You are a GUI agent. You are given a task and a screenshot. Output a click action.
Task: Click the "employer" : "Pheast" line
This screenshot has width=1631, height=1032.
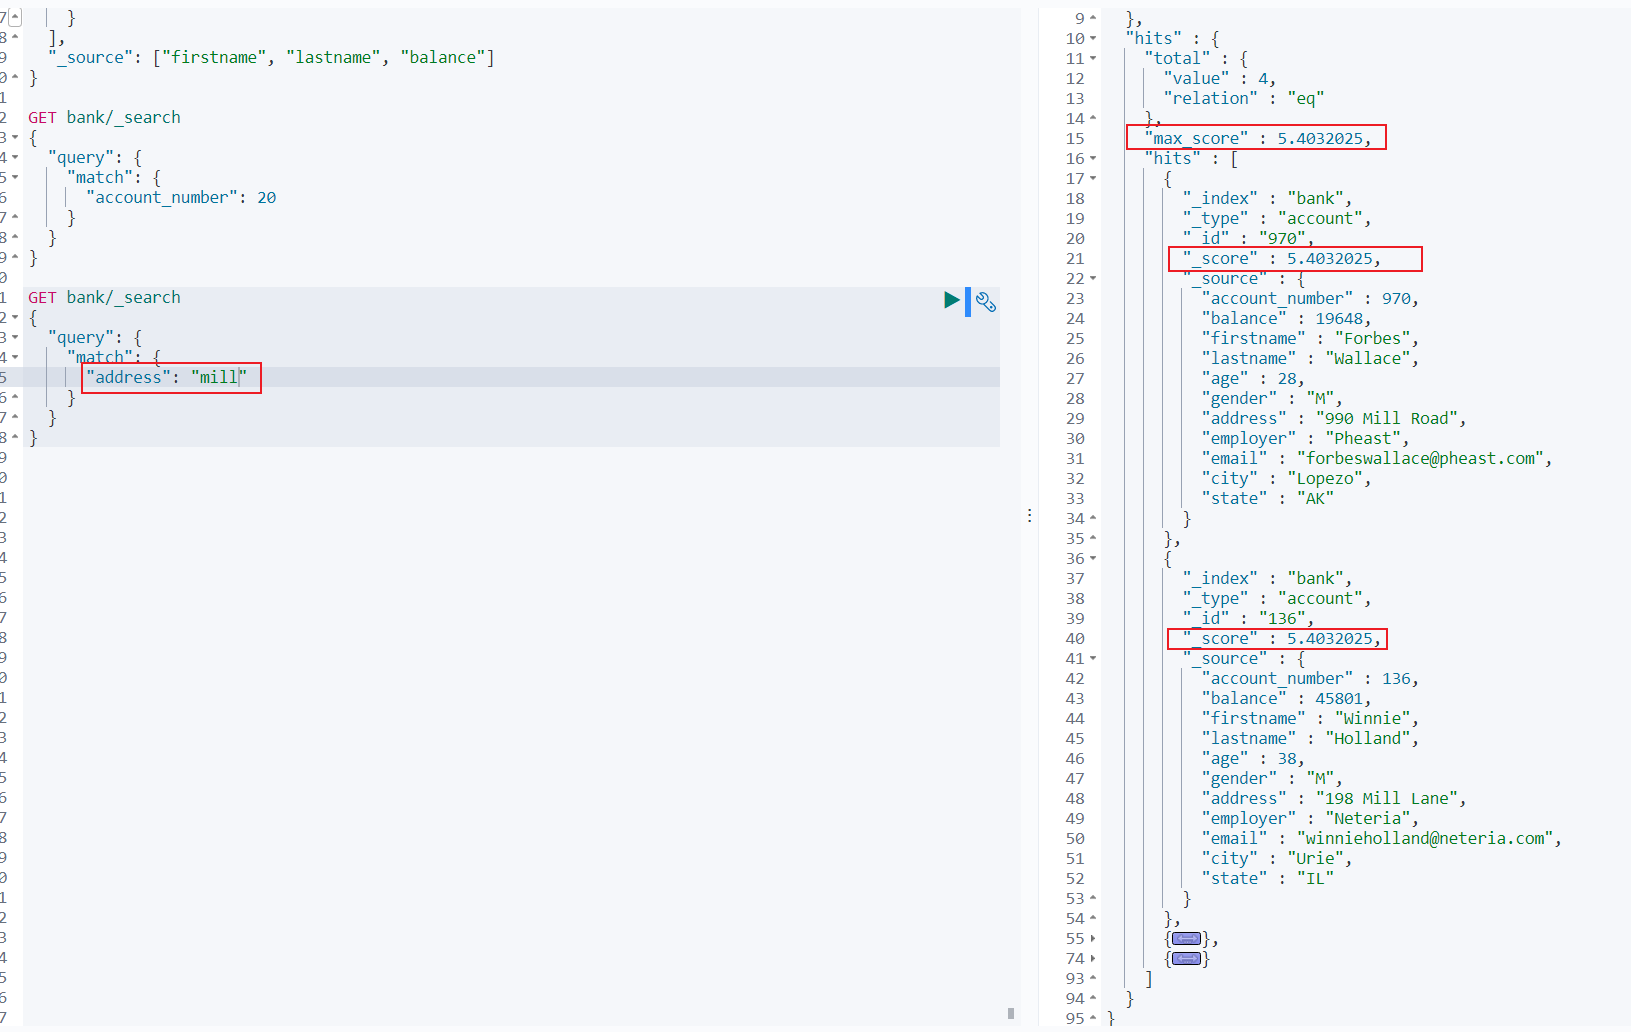coord(1305,438)
